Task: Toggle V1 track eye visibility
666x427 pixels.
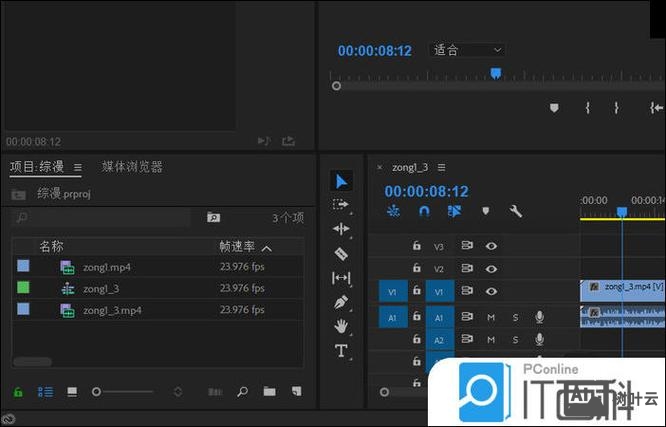Action: 491,291
